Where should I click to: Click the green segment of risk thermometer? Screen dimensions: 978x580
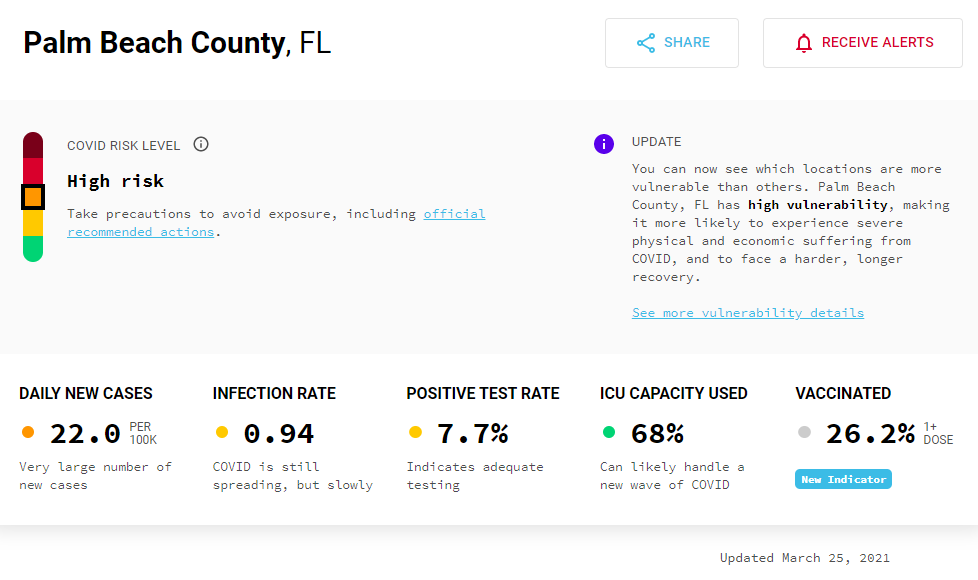33,247
